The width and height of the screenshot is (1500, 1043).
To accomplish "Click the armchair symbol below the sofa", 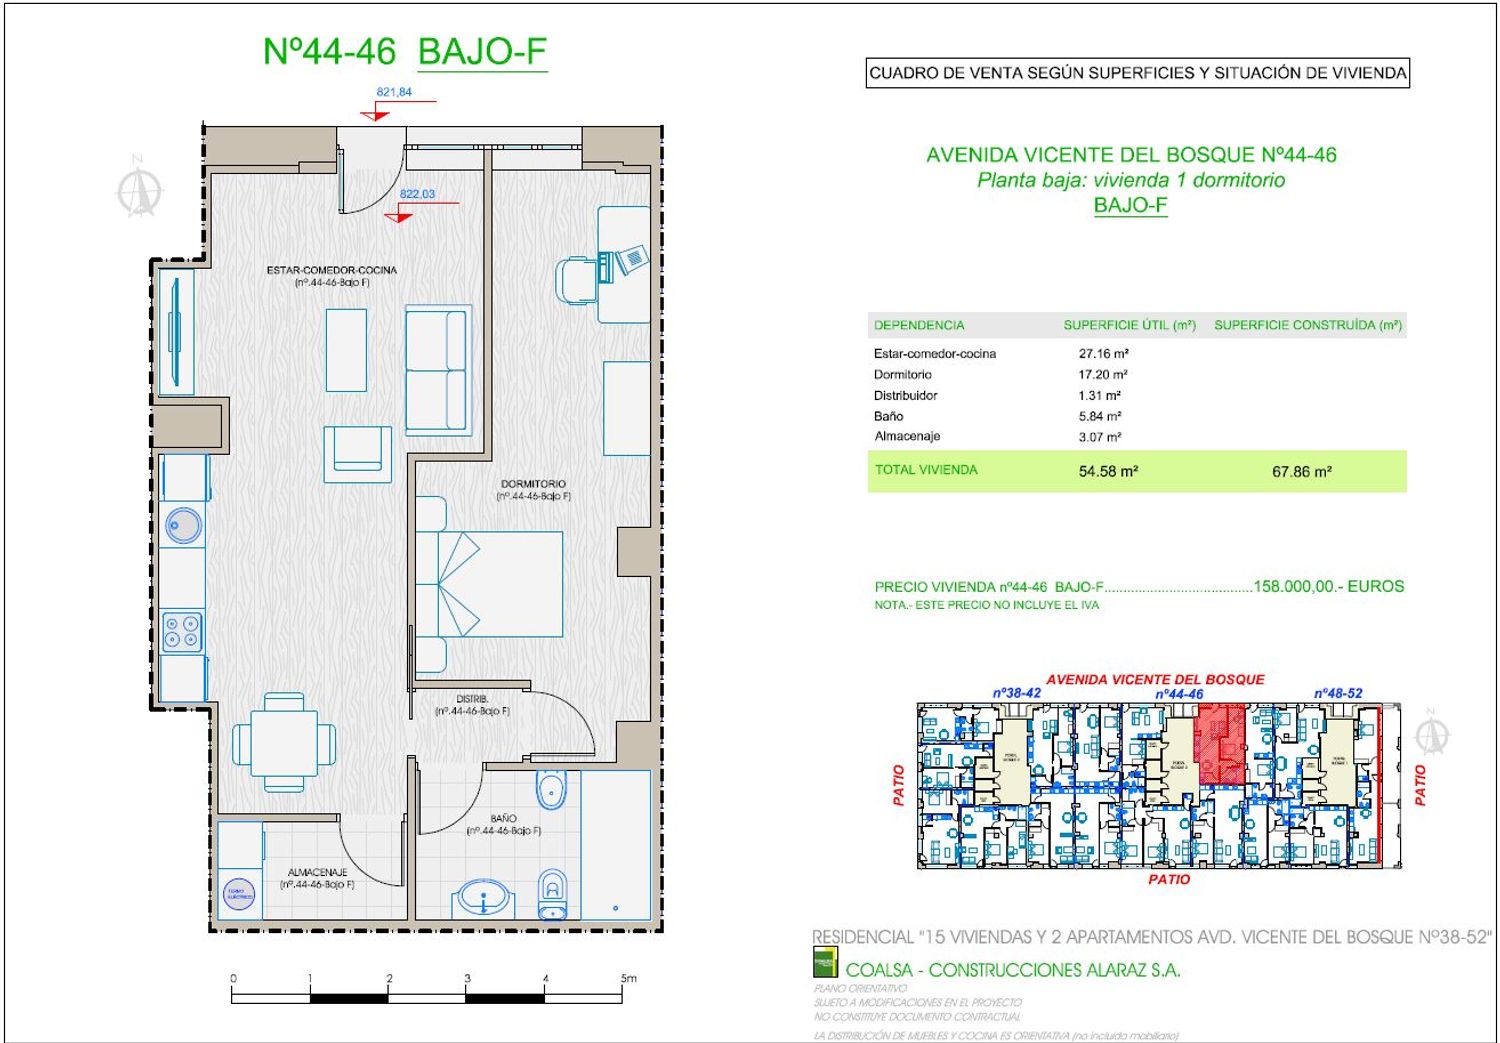I will (x=357, y=454).
